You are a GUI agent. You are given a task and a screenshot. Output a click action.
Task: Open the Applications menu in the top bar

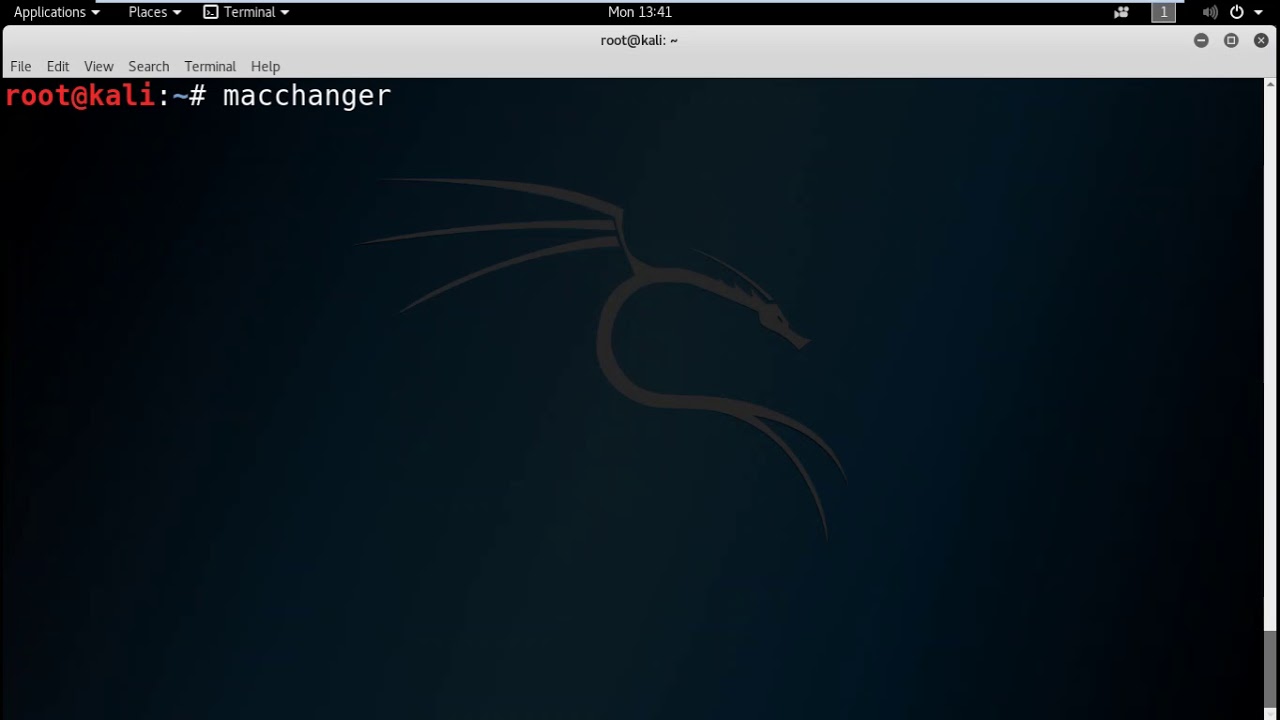[56, 12]
